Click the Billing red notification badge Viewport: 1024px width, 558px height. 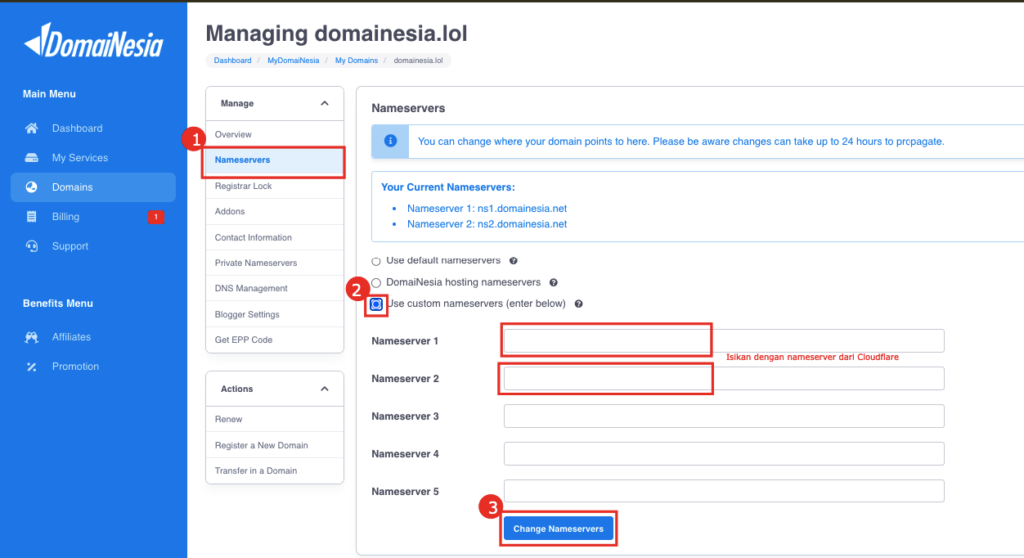[156, 217]
